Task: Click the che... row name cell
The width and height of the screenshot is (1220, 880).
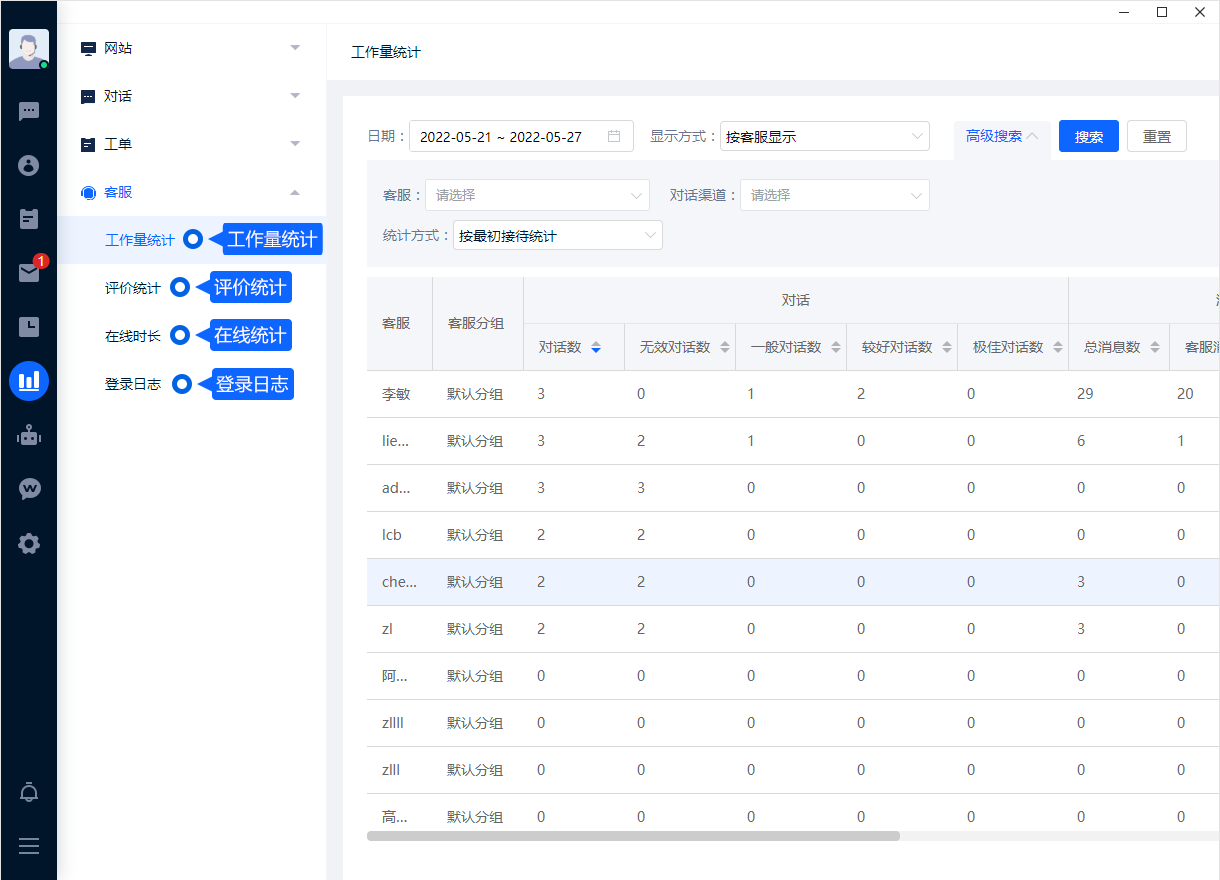Action: (x=400, y=582)
